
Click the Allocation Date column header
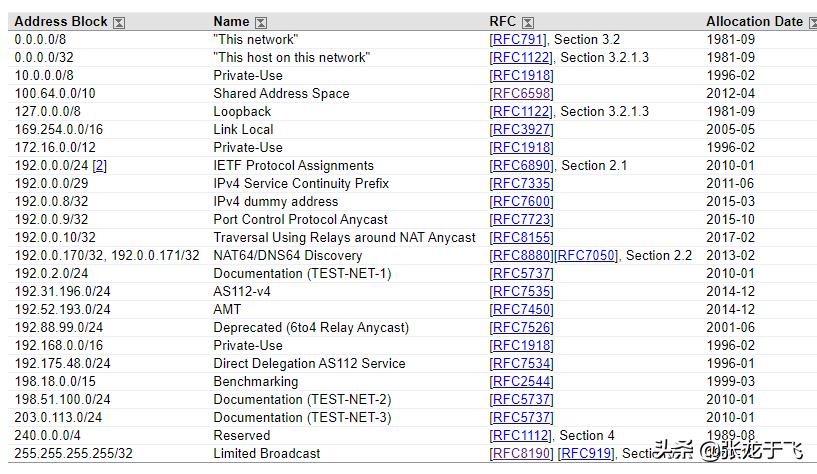tap(754, 22)
